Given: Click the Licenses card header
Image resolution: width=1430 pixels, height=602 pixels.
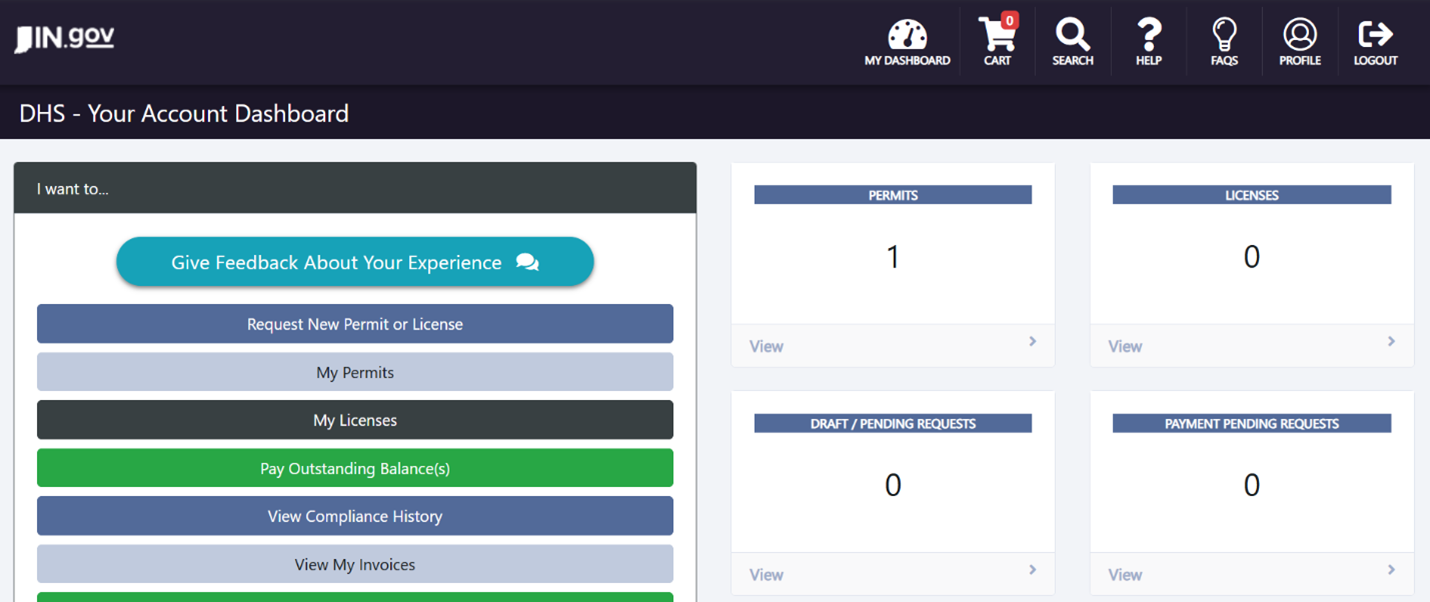Looking at the screenshot, I should coord(1251,195).
